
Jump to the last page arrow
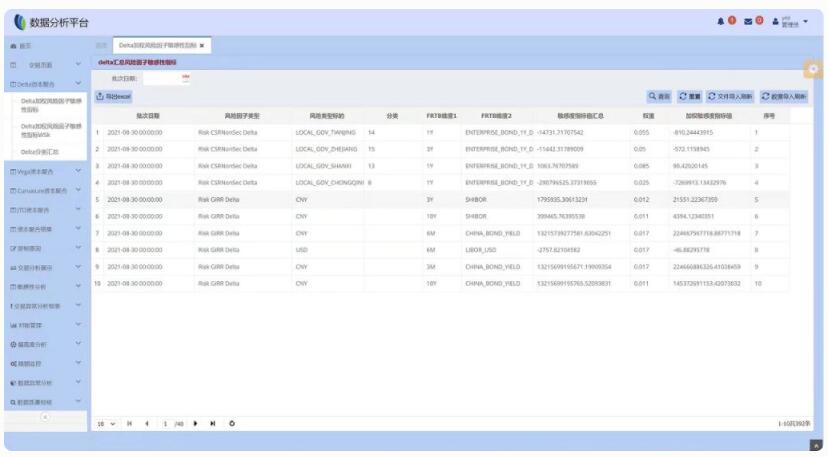click(213, 423)
